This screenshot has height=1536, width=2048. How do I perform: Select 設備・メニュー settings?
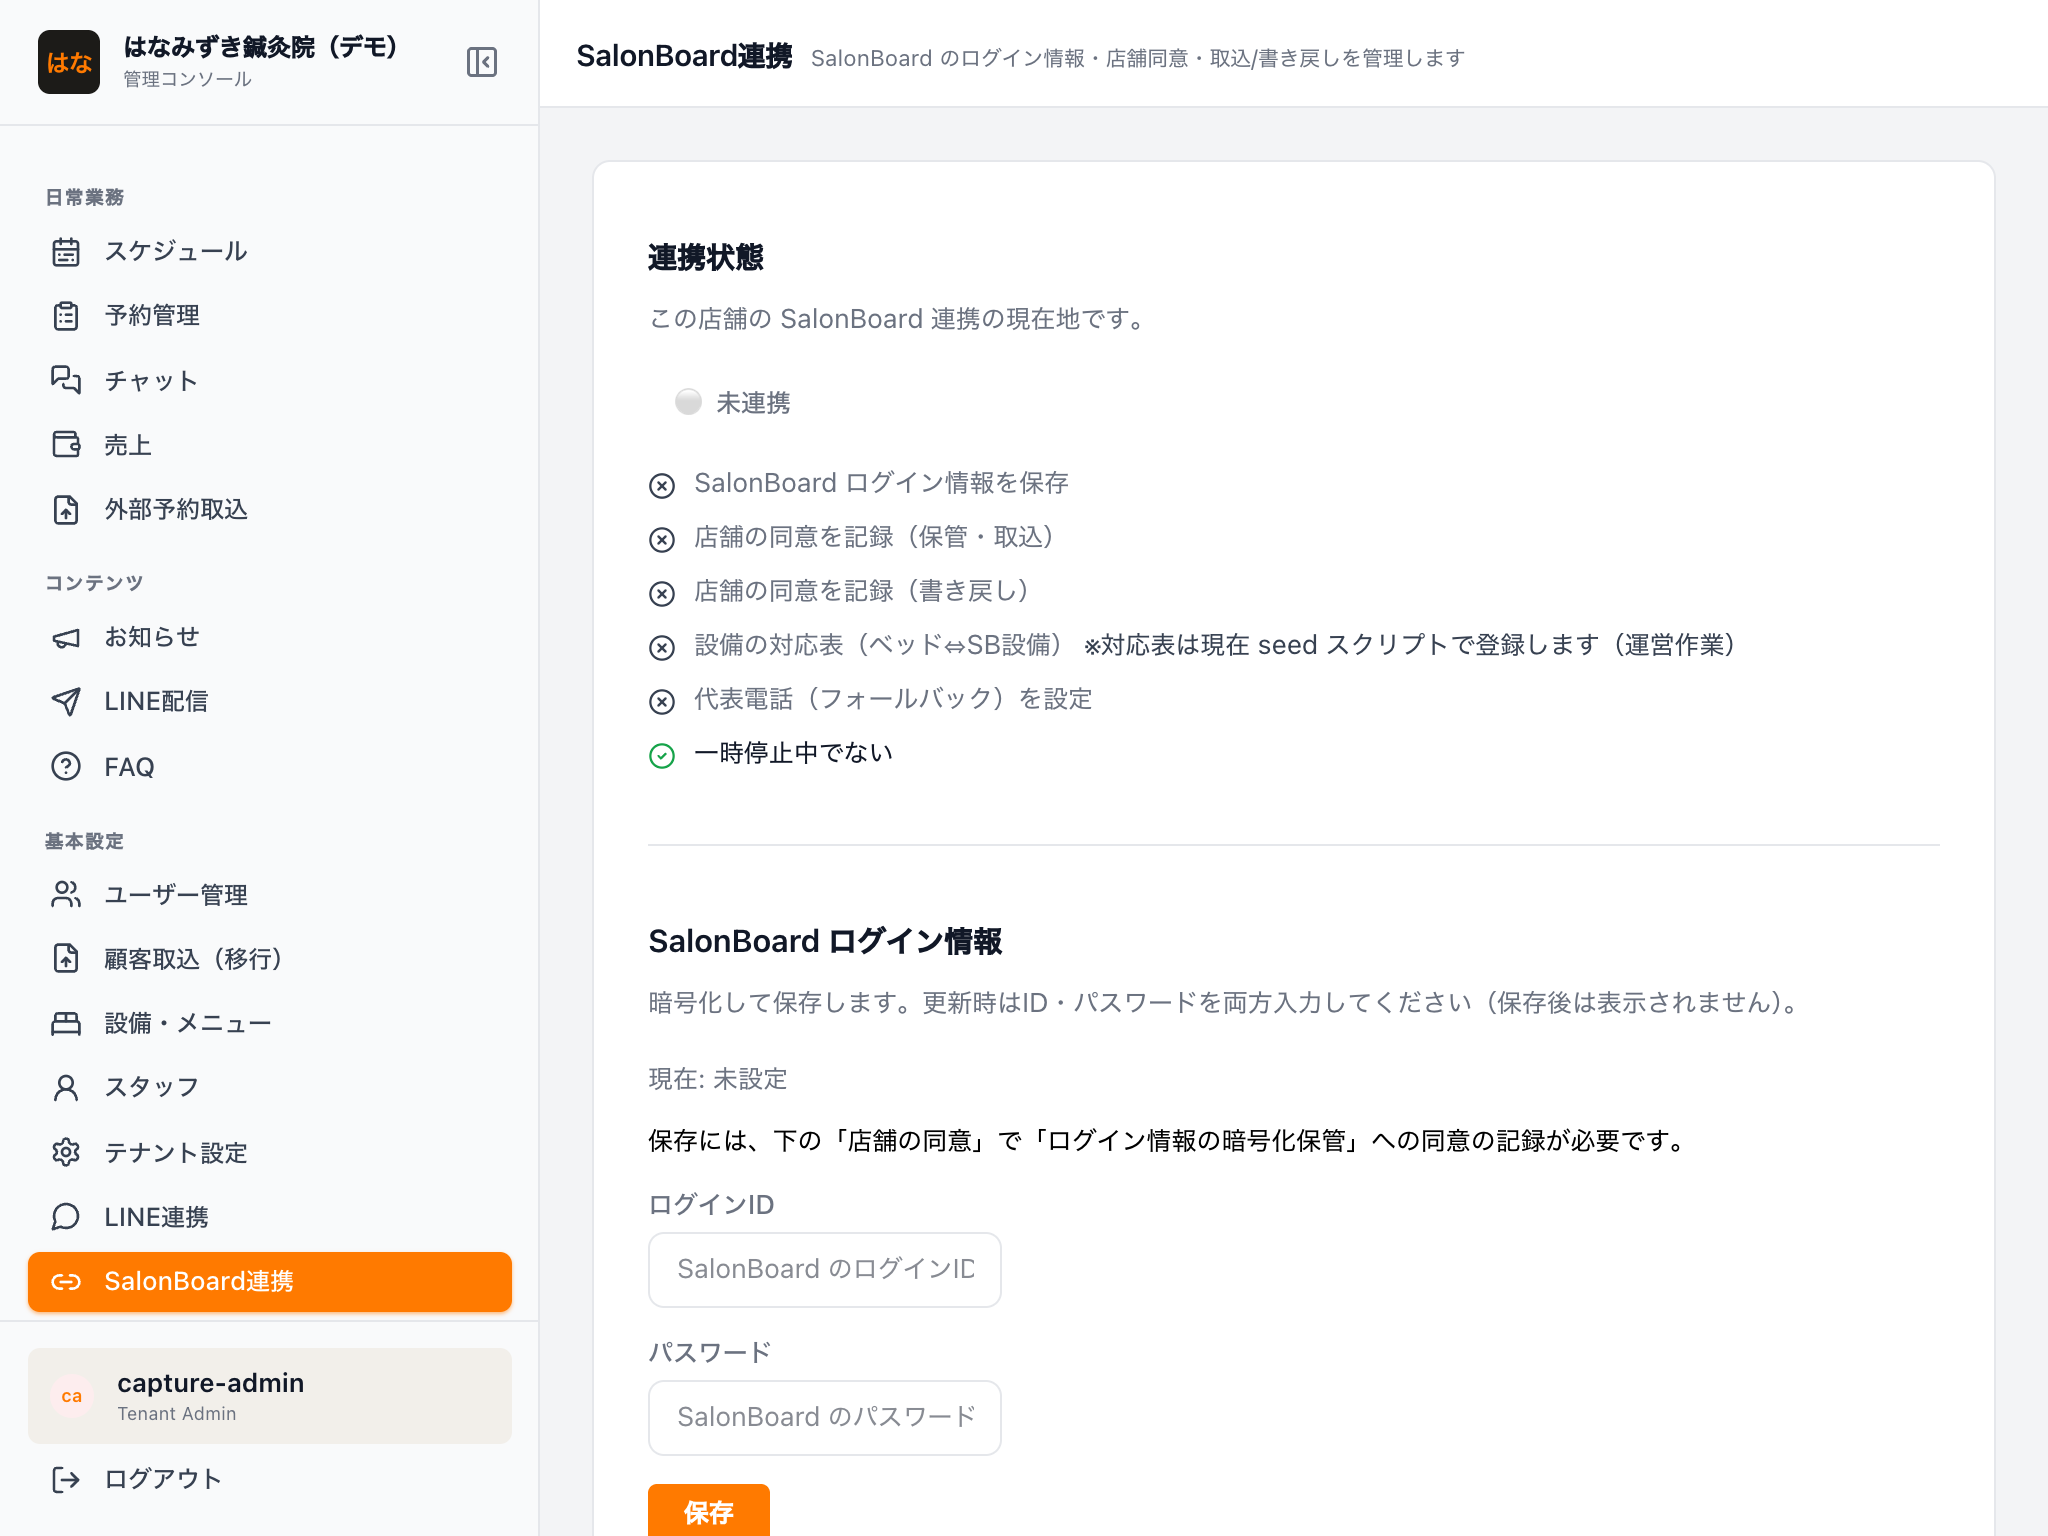pos(270,1023)
